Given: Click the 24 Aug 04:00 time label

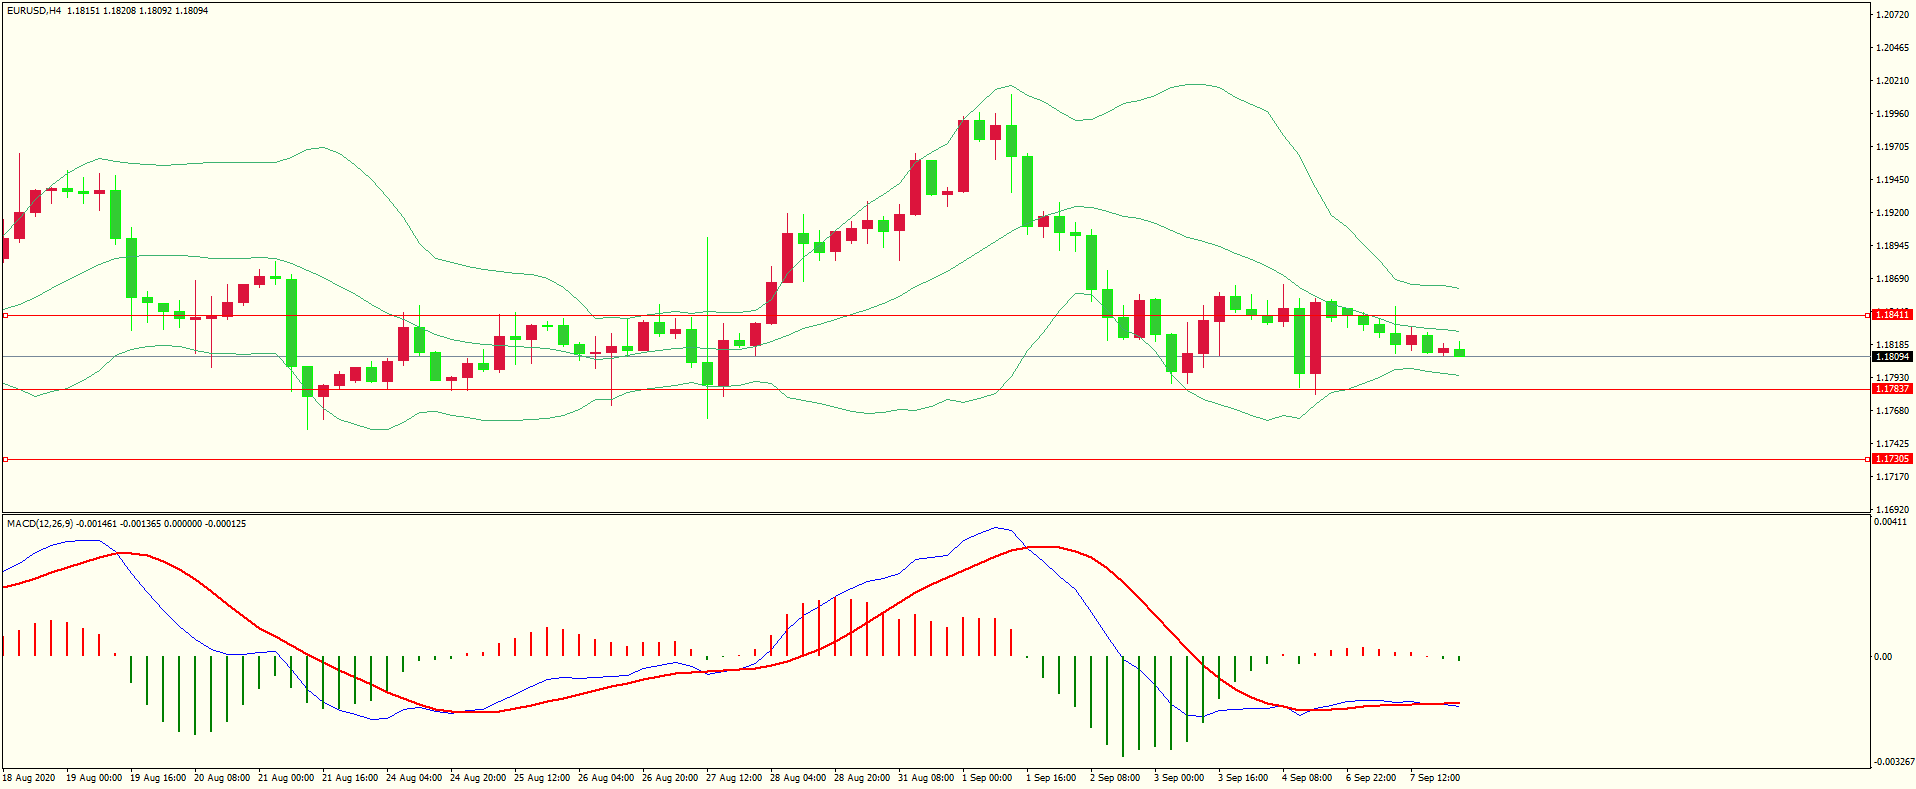Looking at the screenshot, I should point(414,778).
